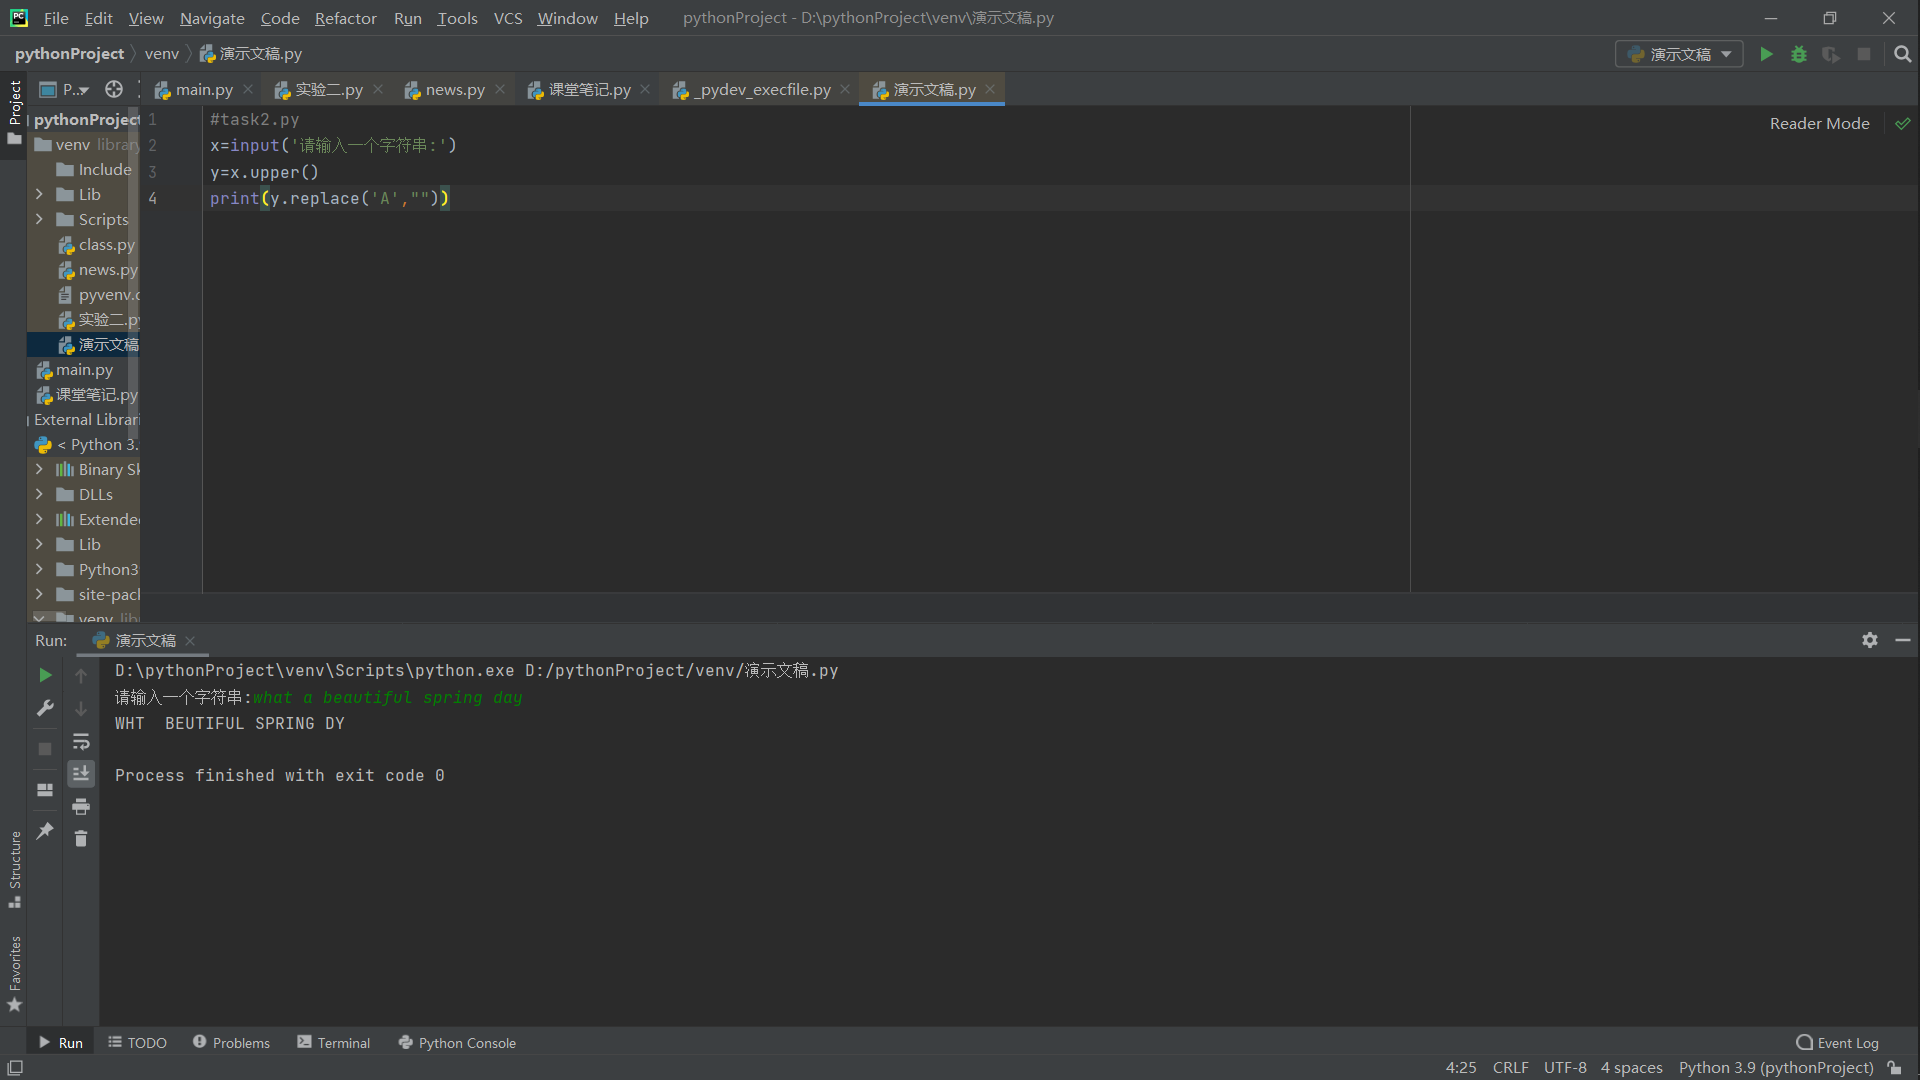Open the Refactor menu
The height and width of the screenshot is (1080, 1920).
(345, 18)
